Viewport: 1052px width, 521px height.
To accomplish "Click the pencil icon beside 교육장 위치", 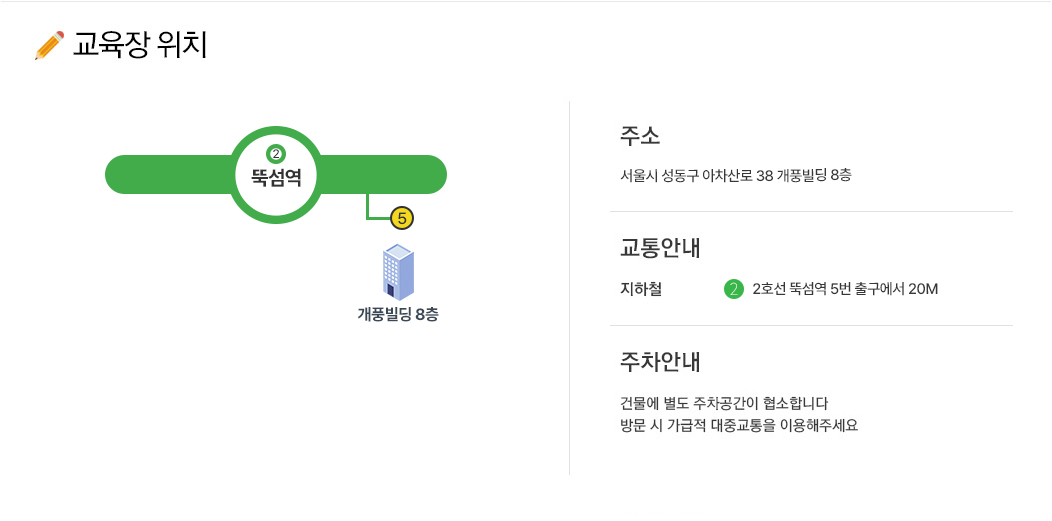I will tap(49, 46).
